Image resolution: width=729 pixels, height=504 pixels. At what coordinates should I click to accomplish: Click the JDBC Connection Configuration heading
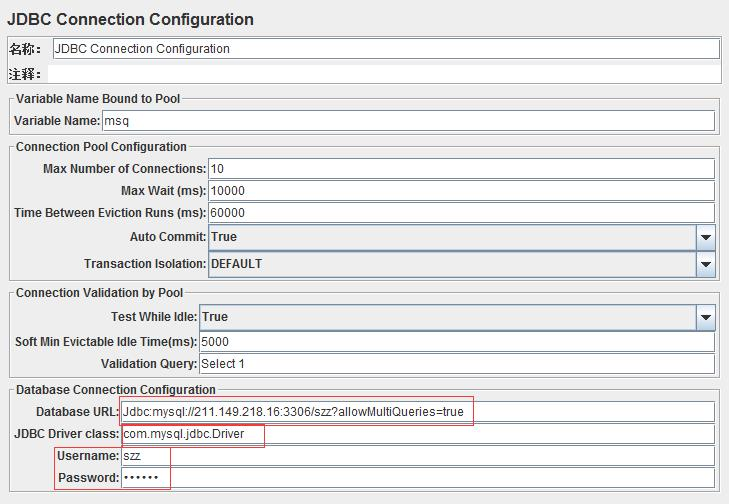point(130,20)
